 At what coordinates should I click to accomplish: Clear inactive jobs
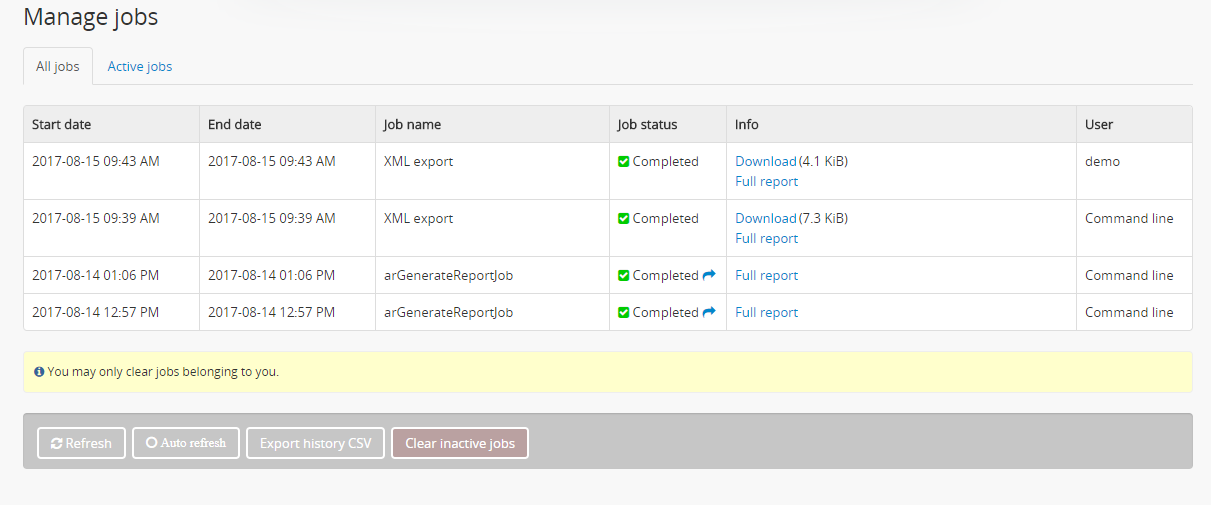[460, 443]
